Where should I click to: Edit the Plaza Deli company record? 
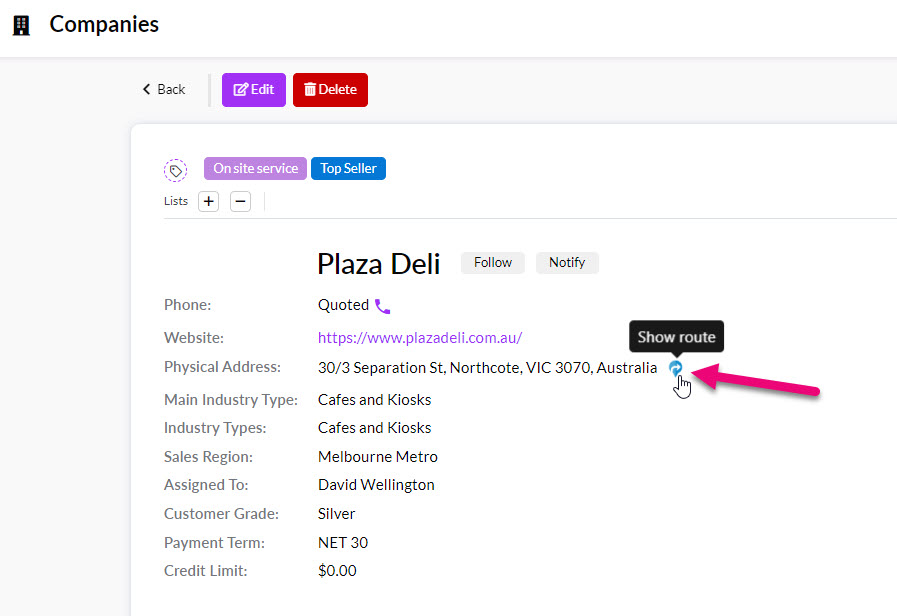pyautogui.click(x=254, y=89)
